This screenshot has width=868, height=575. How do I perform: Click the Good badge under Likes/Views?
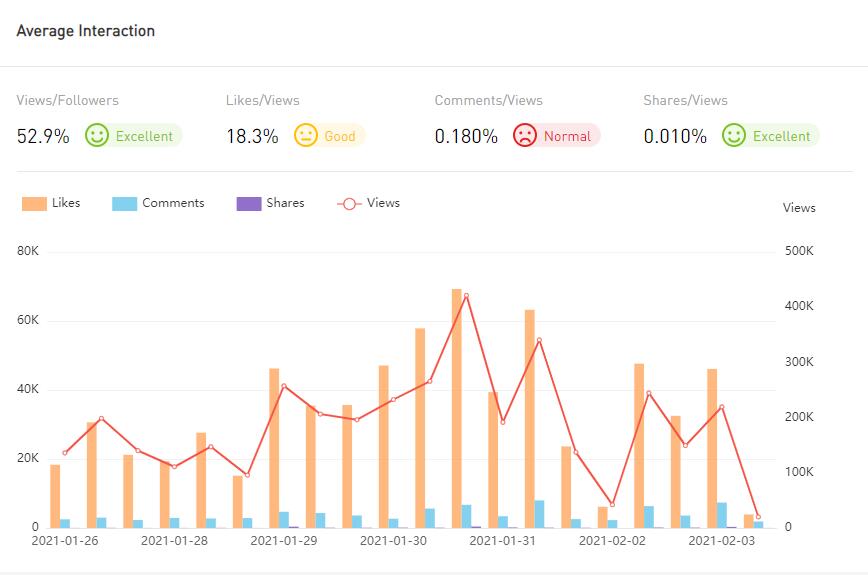tap(339, 136)
